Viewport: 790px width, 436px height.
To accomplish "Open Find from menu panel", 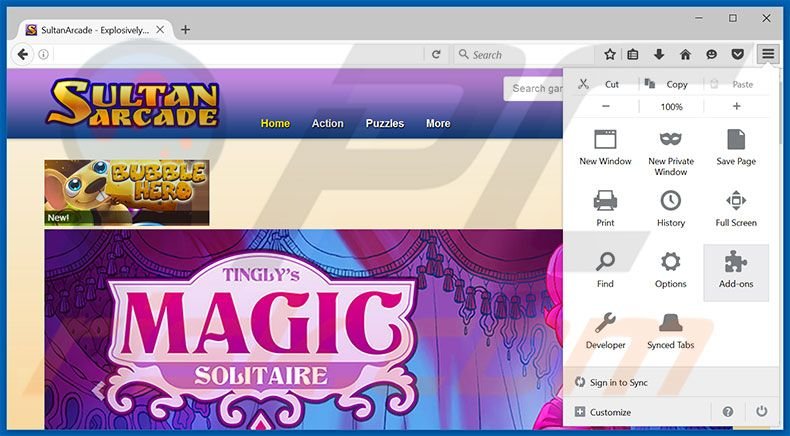I will 605,270.
